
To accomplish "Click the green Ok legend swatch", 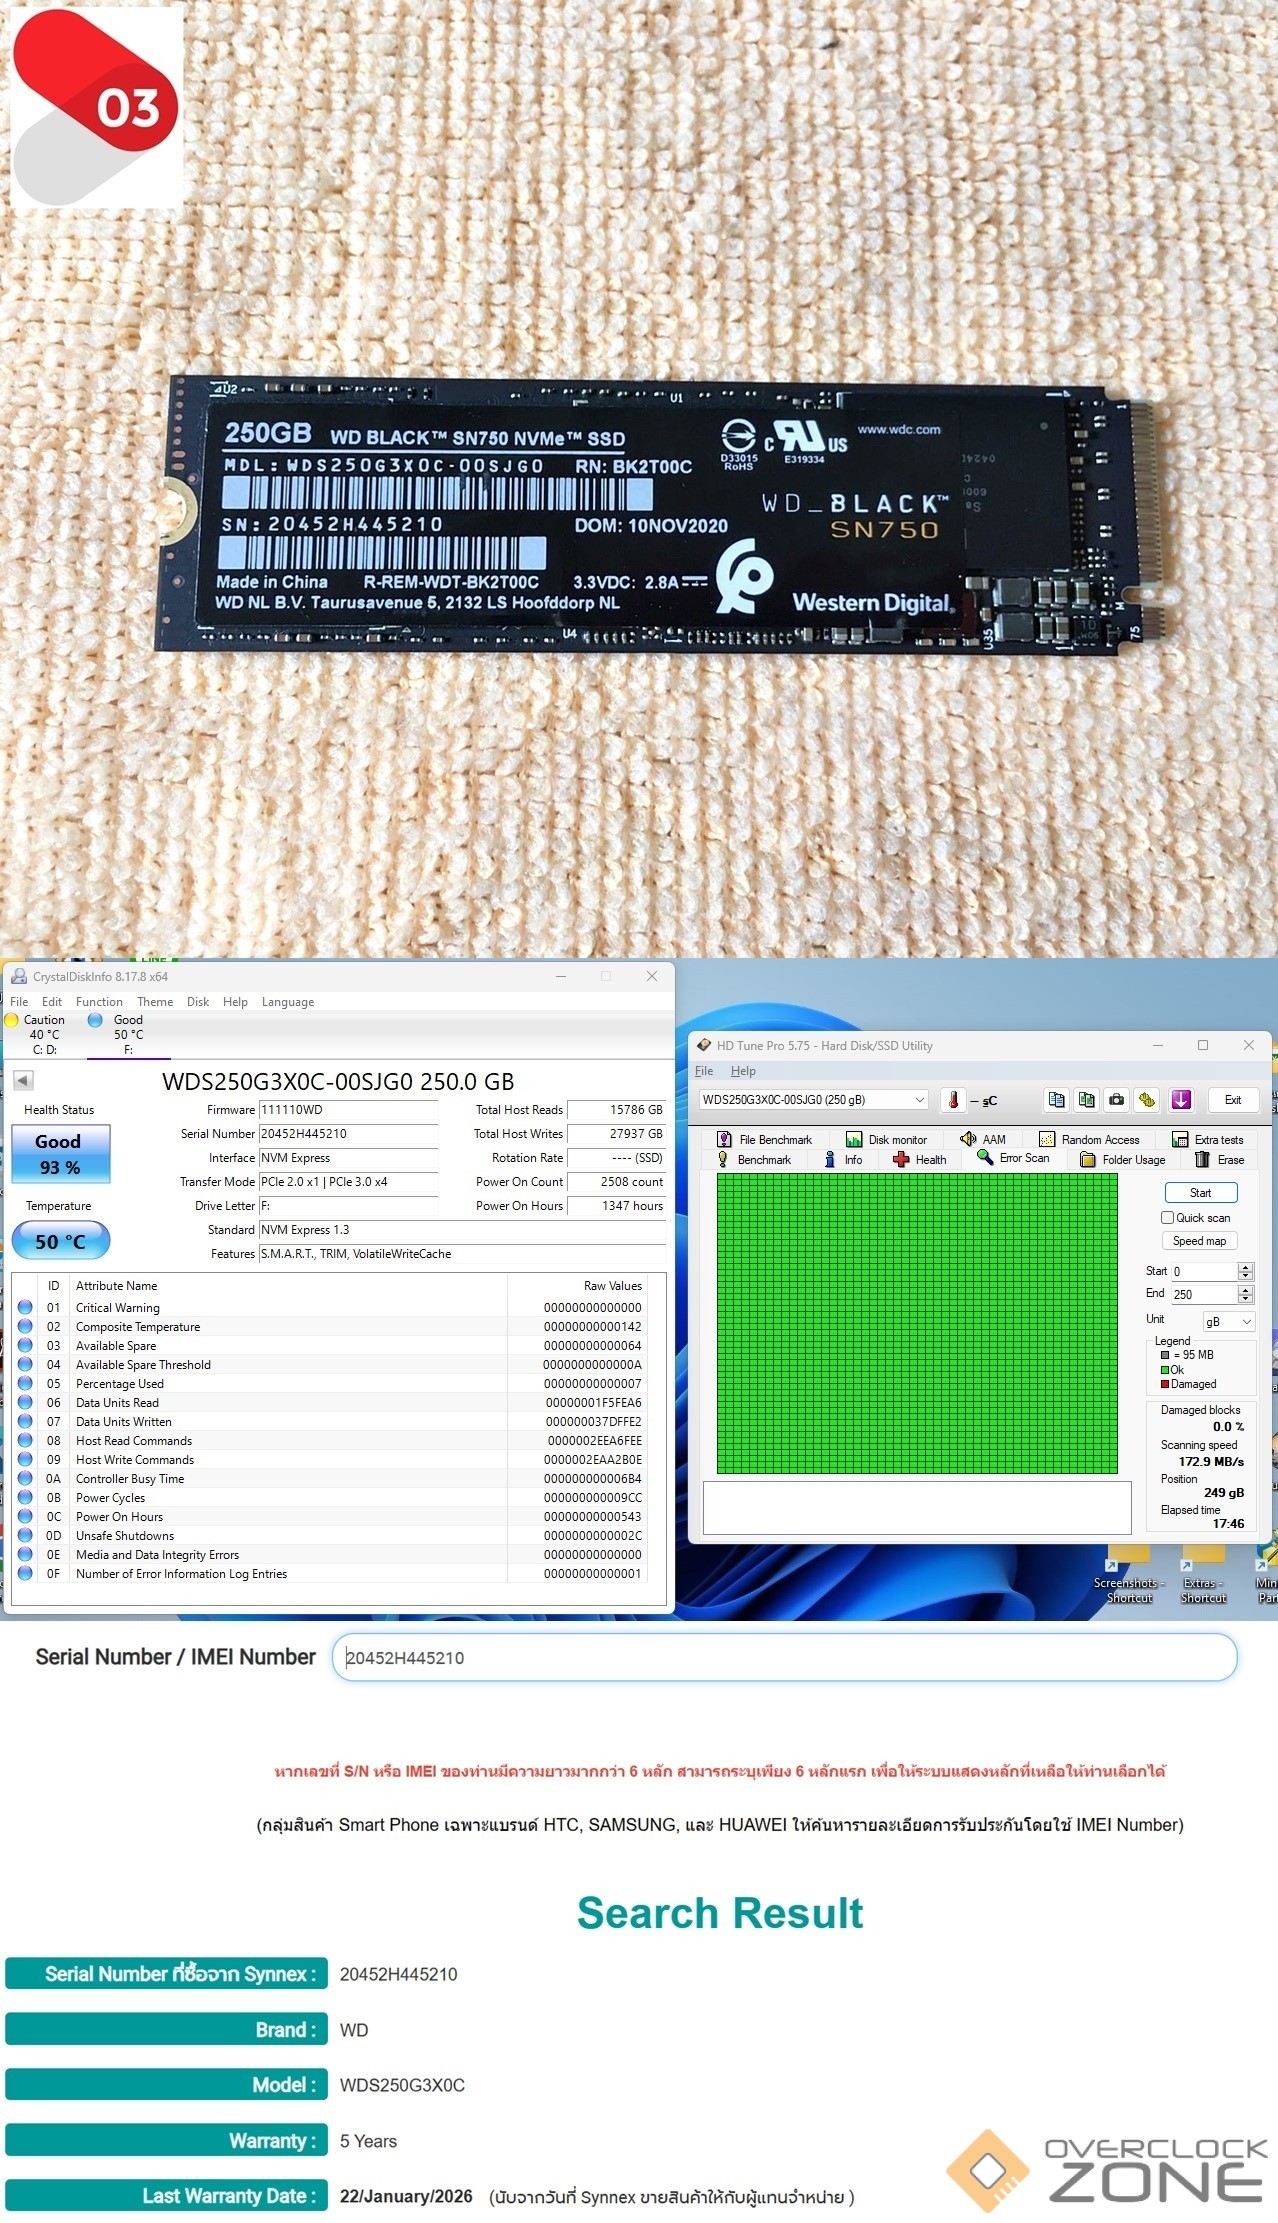I will pyautogui.click(x=1165, y=1369).
